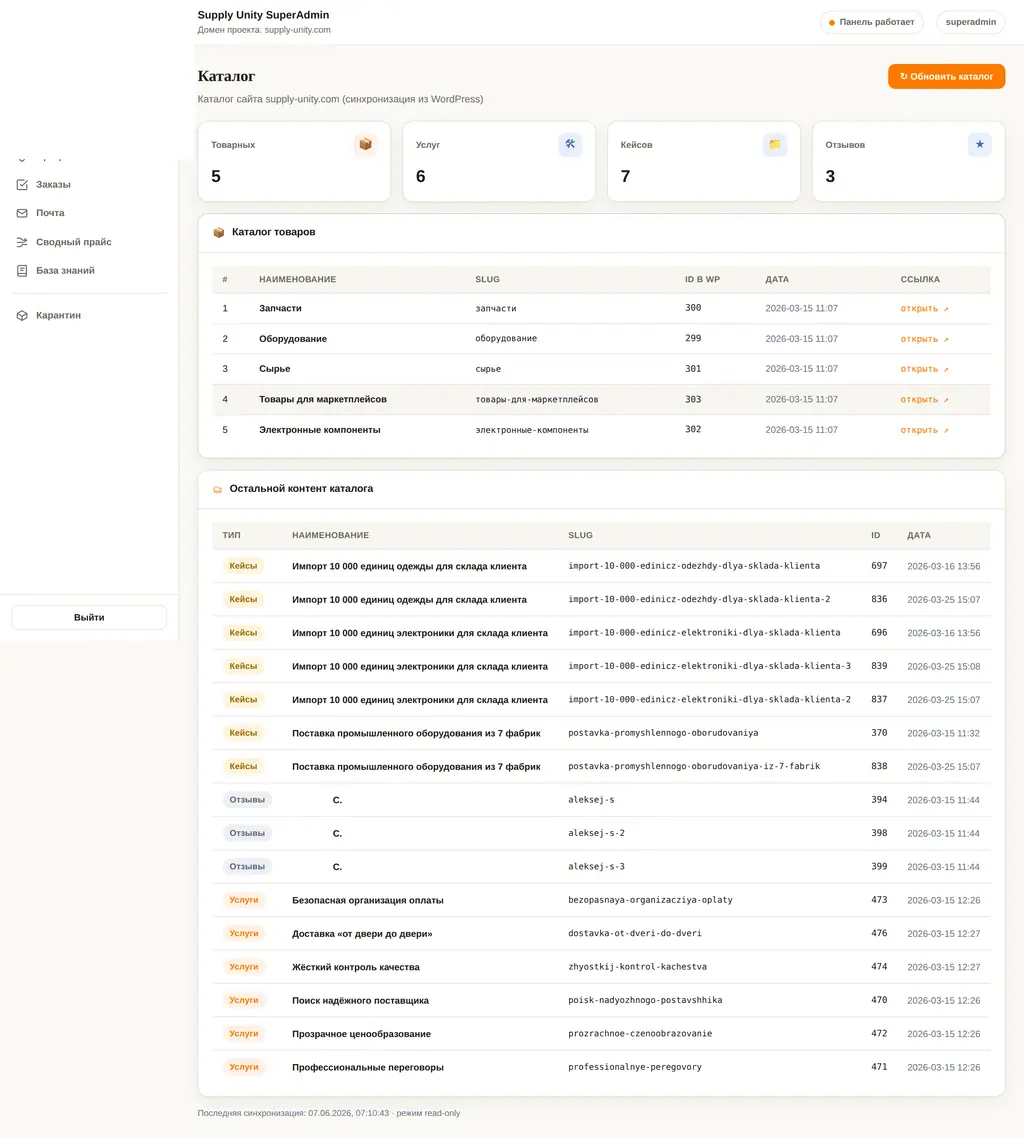Open link for Товары для маркетплейсов

[x=924, y=399]
